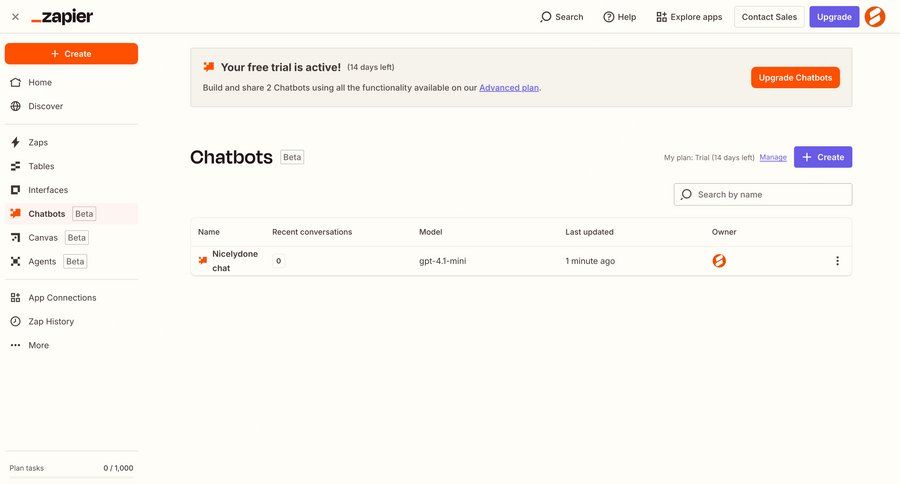This screenshot has width=900, height=484.
Task: Click the Model column header
Action: 430,232
